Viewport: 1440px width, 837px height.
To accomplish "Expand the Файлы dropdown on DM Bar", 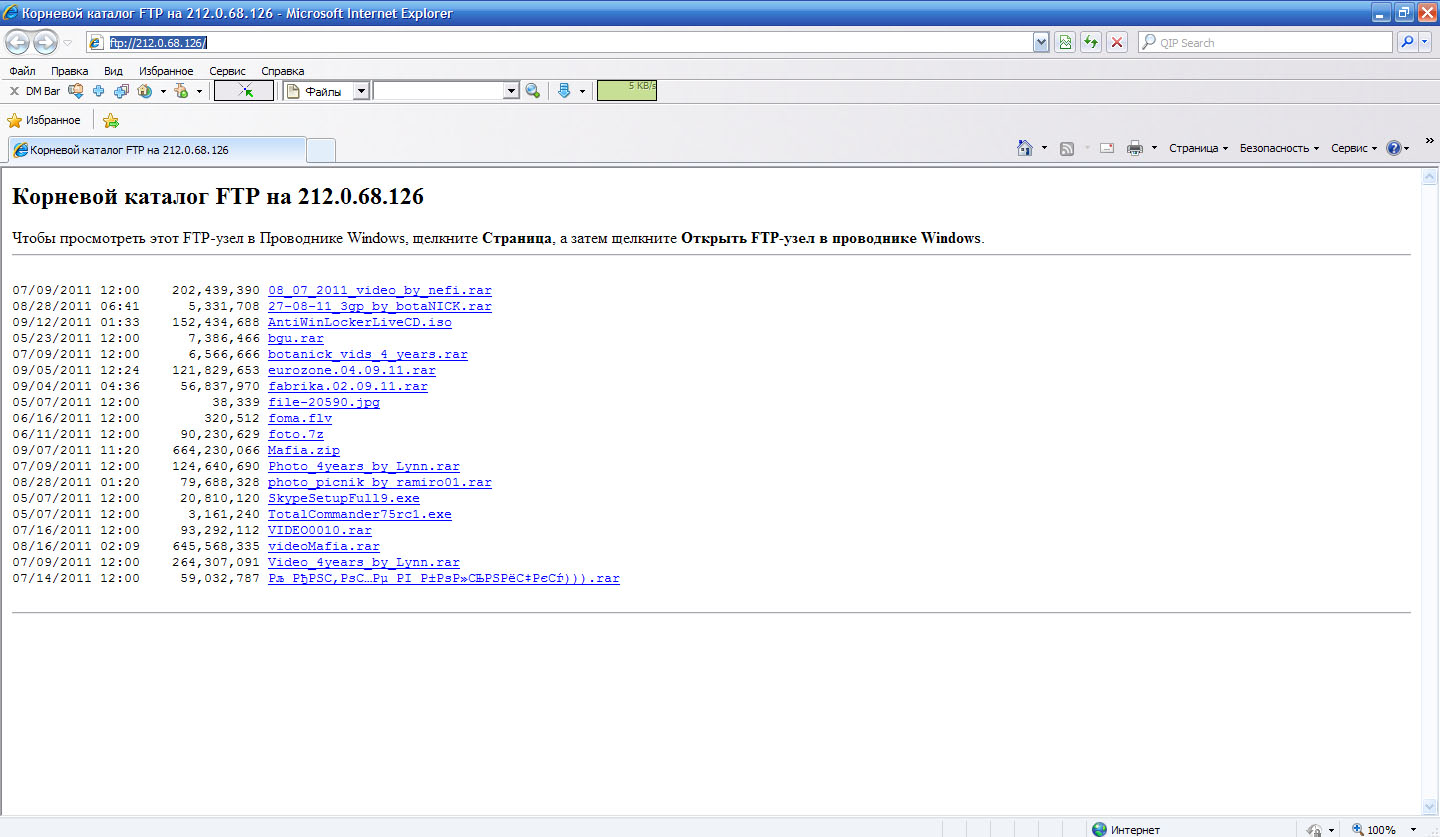I will [x=362, y=90].
